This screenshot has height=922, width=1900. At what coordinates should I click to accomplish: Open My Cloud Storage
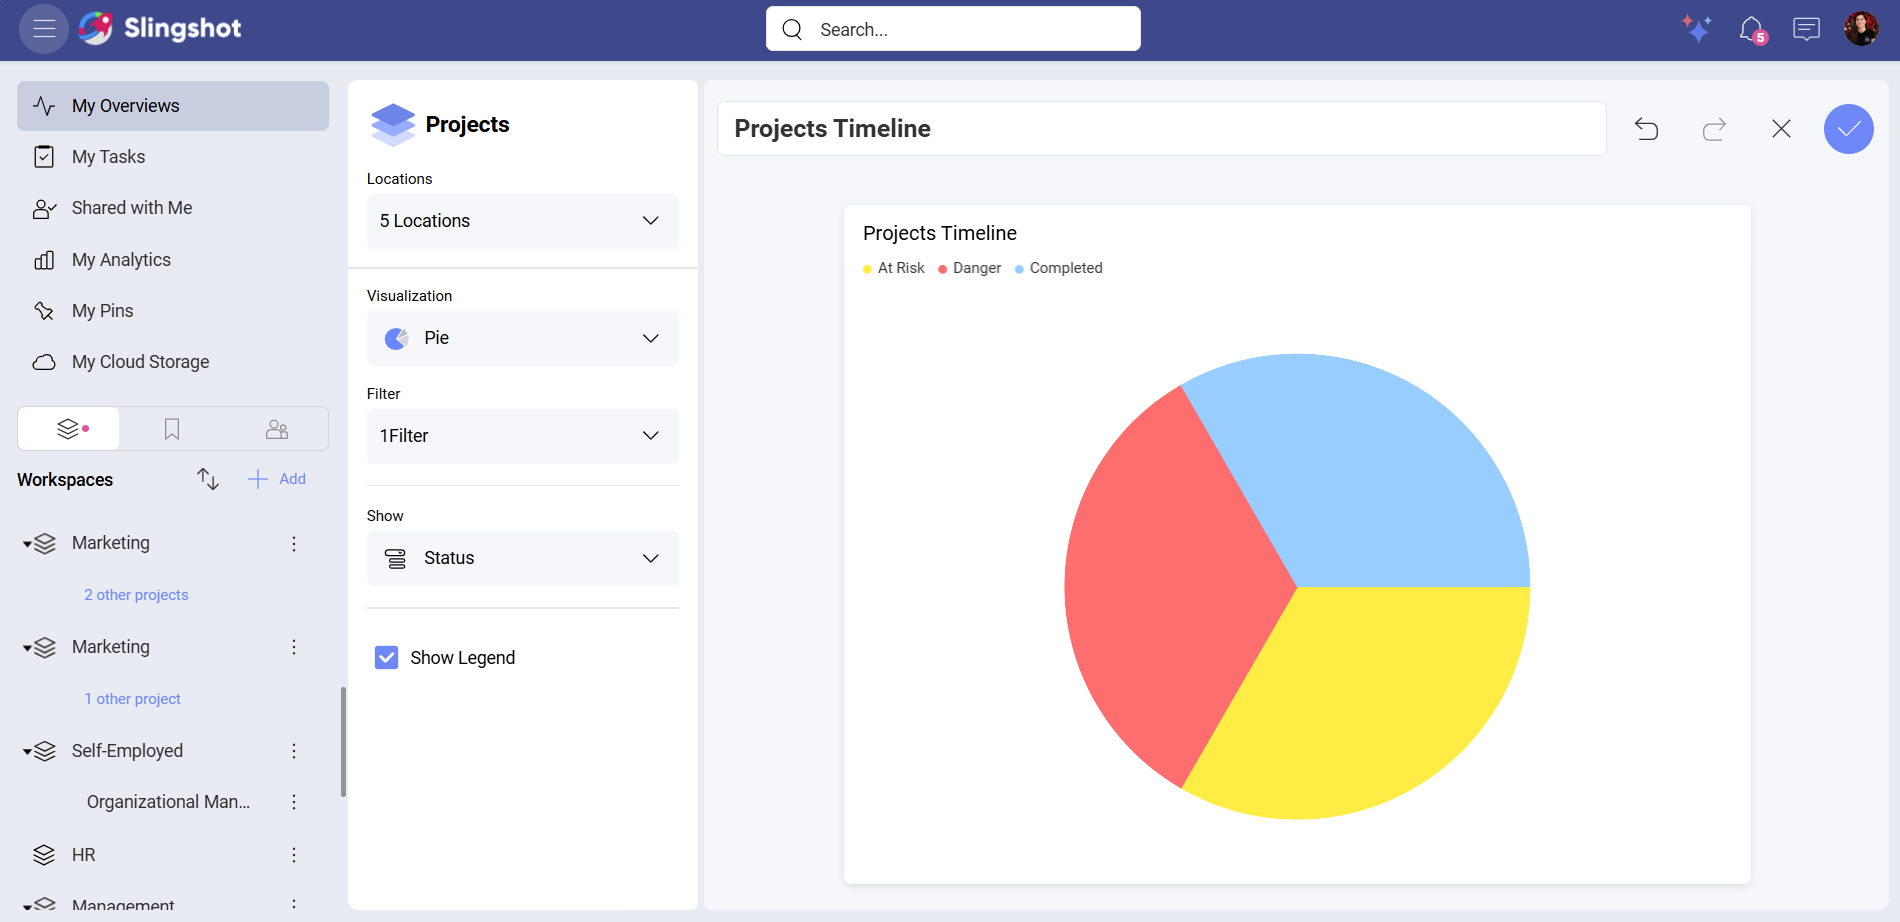pos(140,361)
